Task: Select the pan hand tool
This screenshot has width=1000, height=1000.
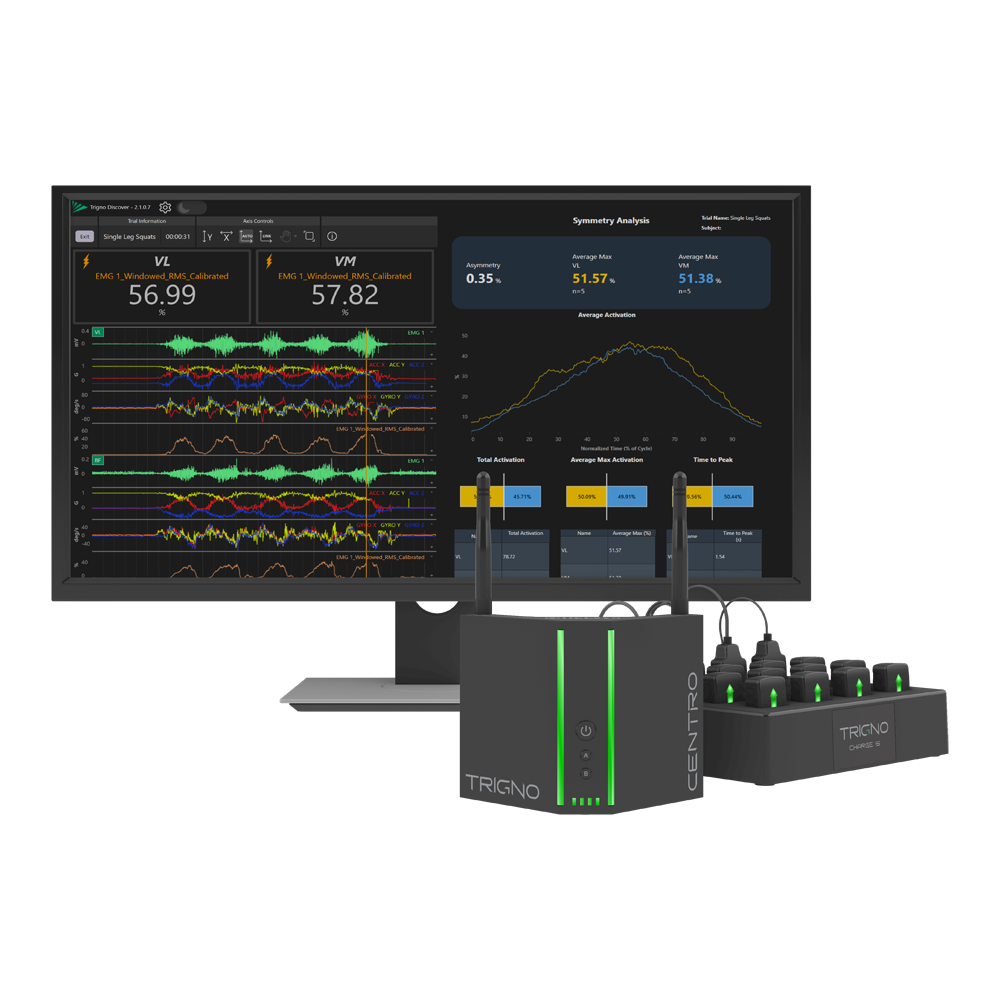Action: (285, 237)
